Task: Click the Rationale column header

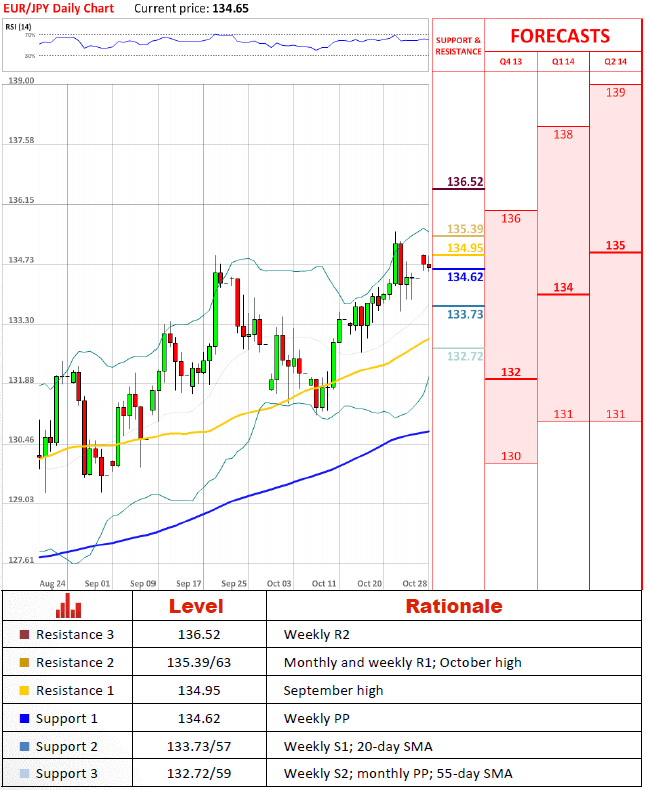Action: click(x=454, y=606)
